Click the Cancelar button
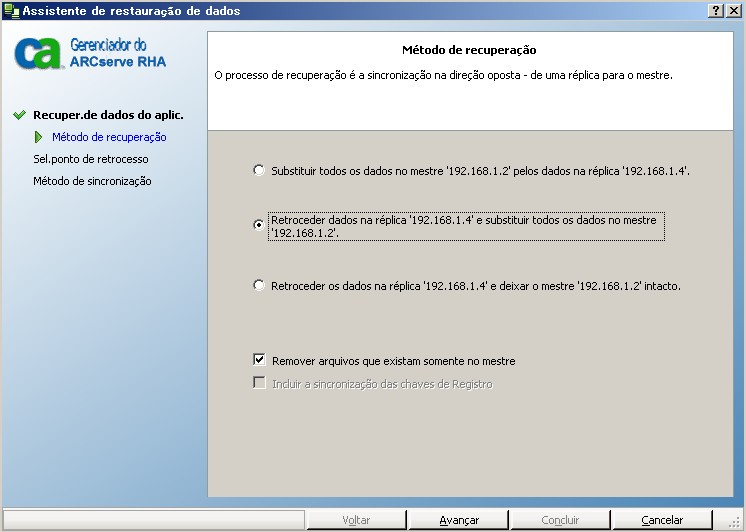This screenshot has height=532, width=746. tap(662, 520)
